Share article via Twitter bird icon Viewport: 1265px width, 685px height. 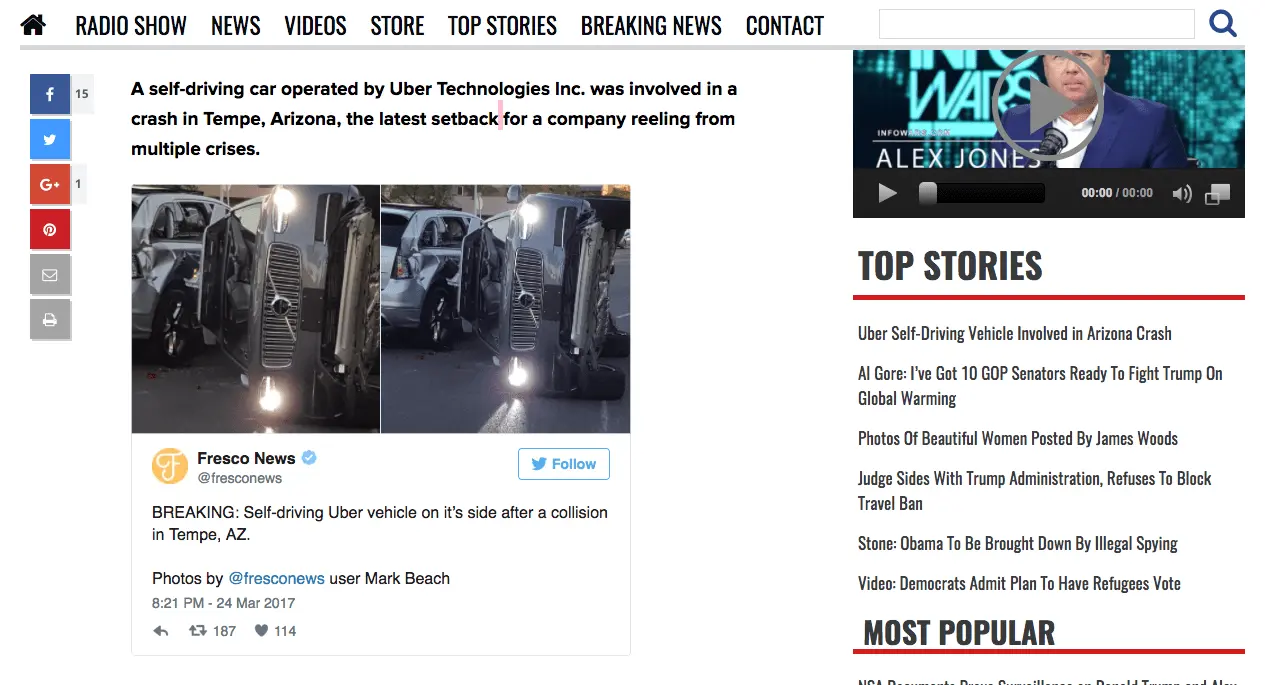[x=50, y=139]
